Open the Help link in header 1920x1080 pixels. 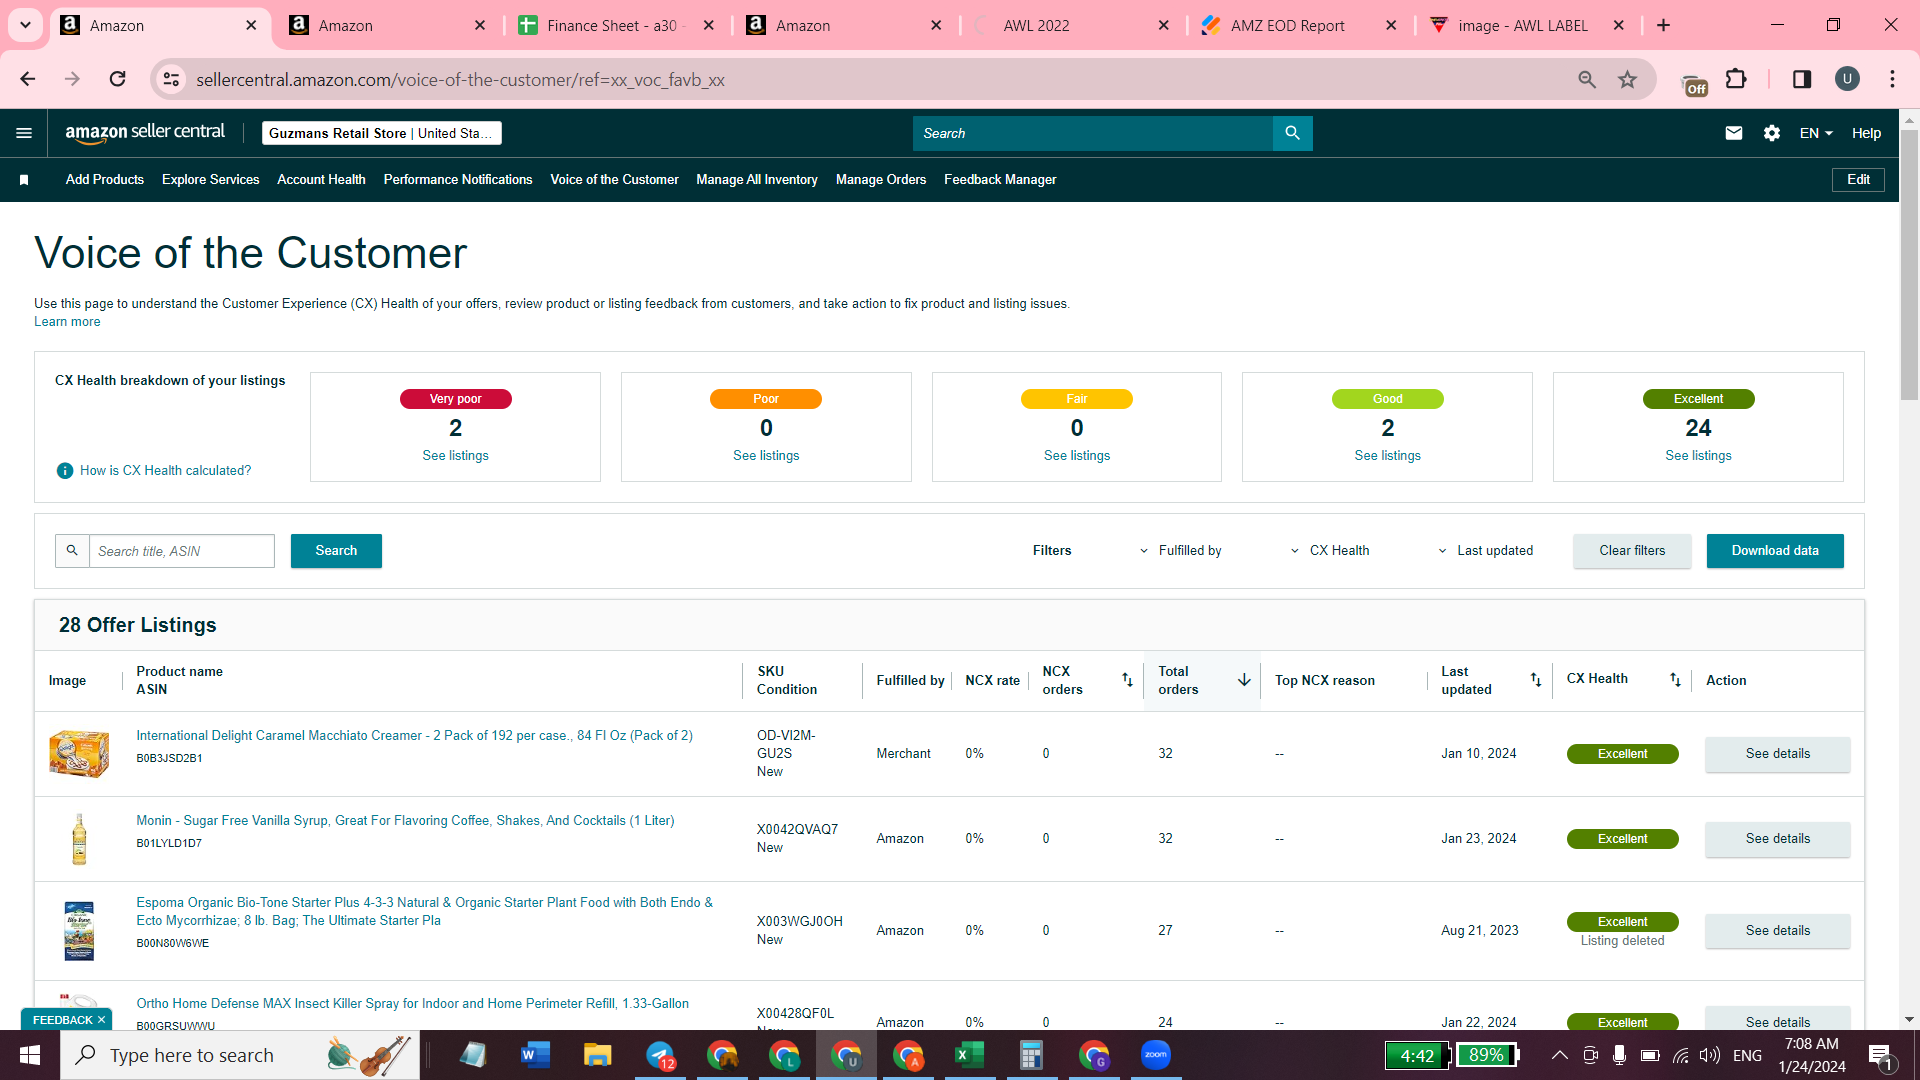tap(1866, 133)
